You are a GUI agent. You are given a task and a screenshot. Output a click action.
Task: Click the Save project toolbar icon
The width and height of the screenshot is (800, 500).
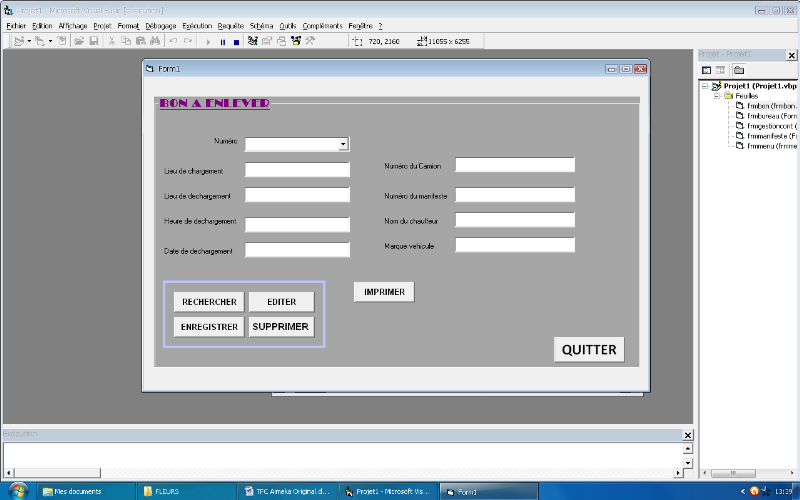point(93,41)
